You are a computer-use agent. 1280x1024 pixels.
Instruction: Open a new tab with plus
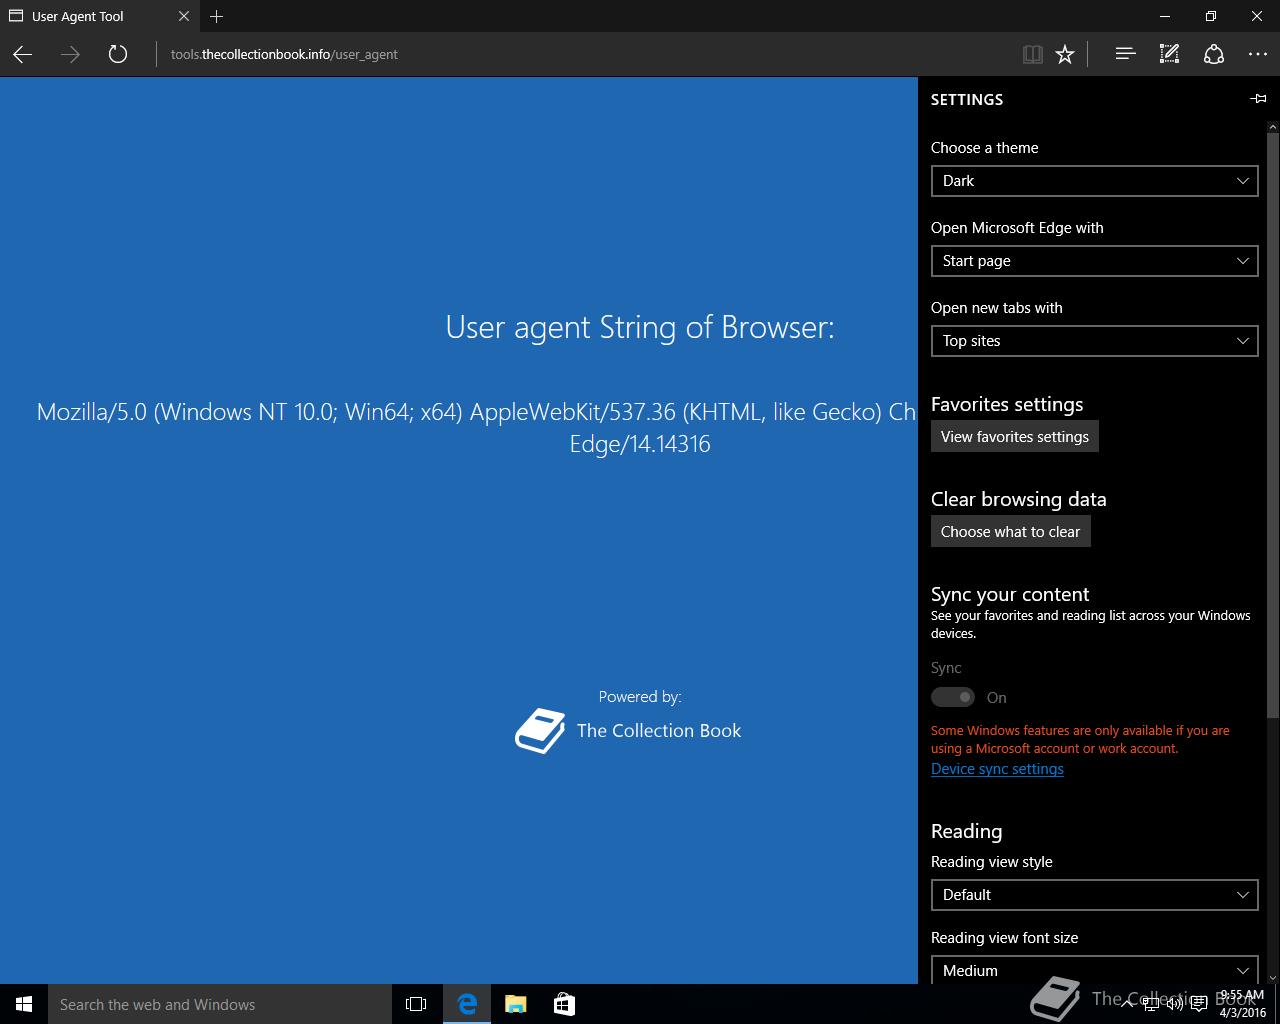click(x=217, y=16)
